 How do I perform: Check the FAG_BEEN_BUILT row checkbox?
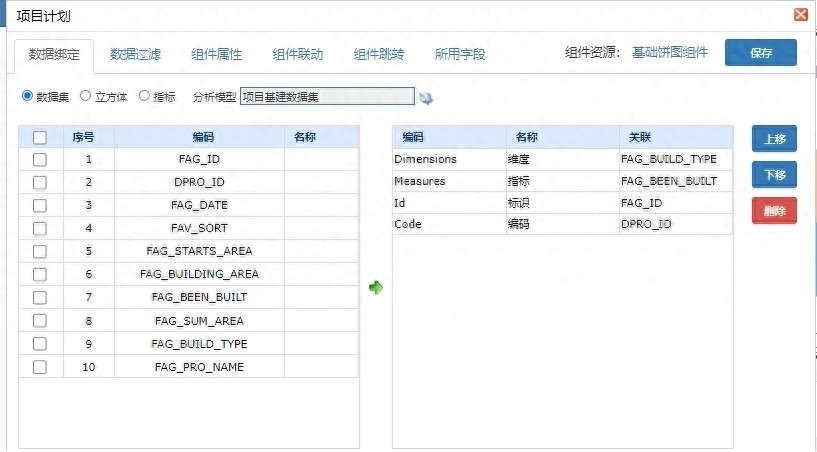(x=40, y=298)
